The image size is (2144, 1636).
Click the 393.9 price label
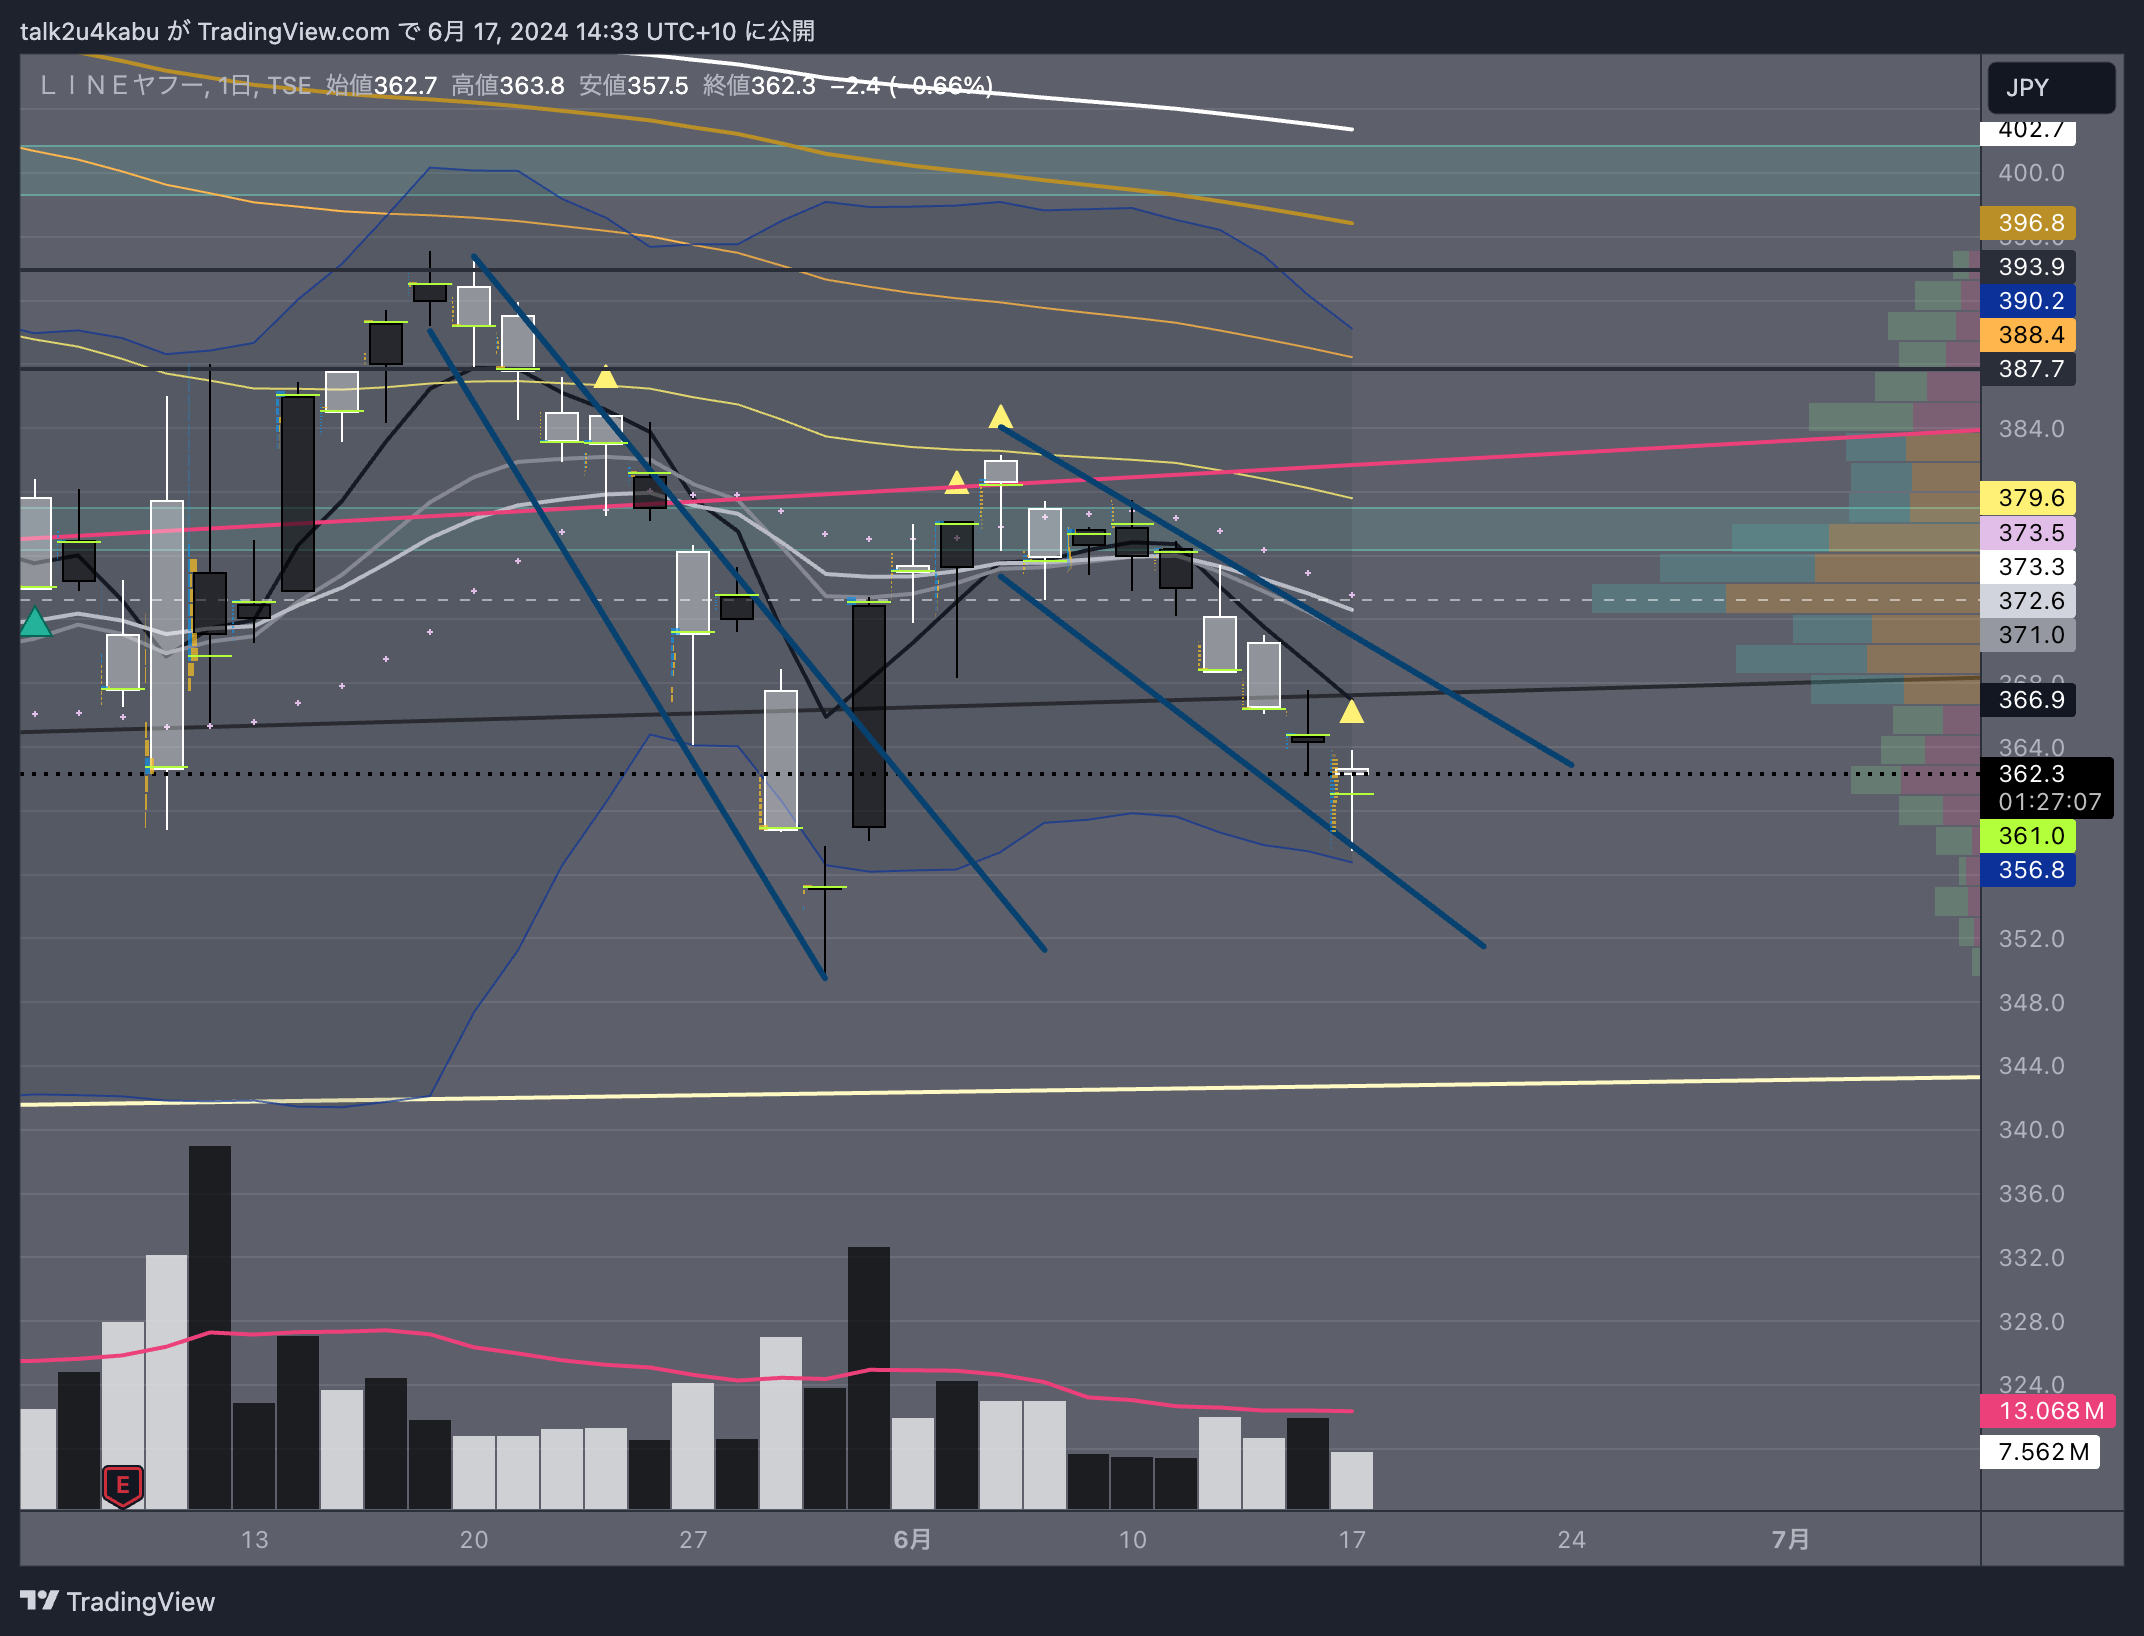(x=2028, y=267)
